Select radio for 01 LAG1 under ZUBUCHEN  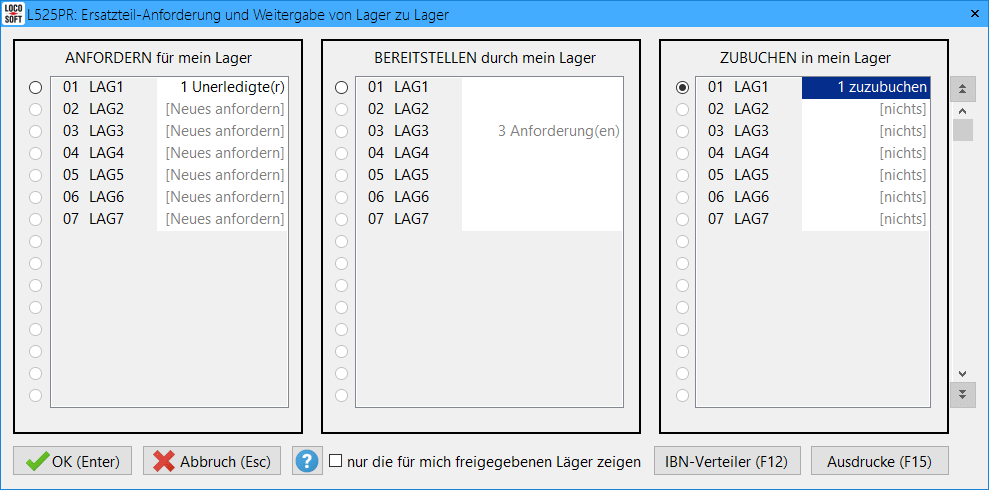coord(682,88)
